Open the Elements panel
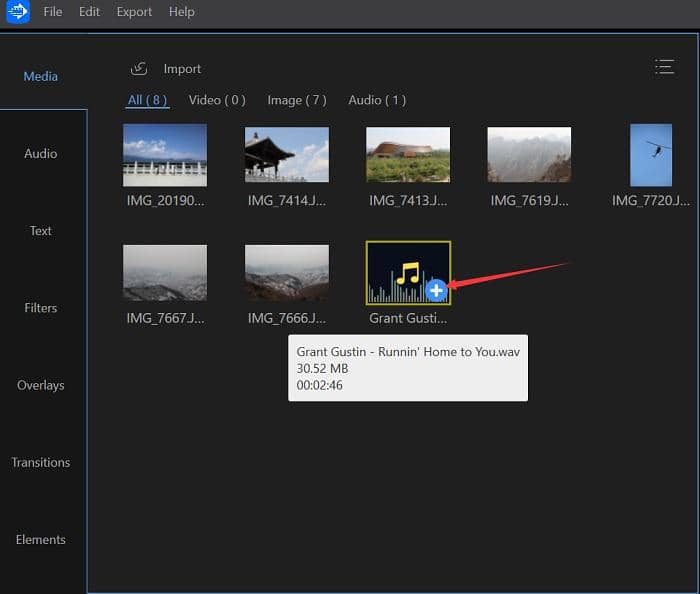This screenshot has width=700, height=594. [41, 540]
